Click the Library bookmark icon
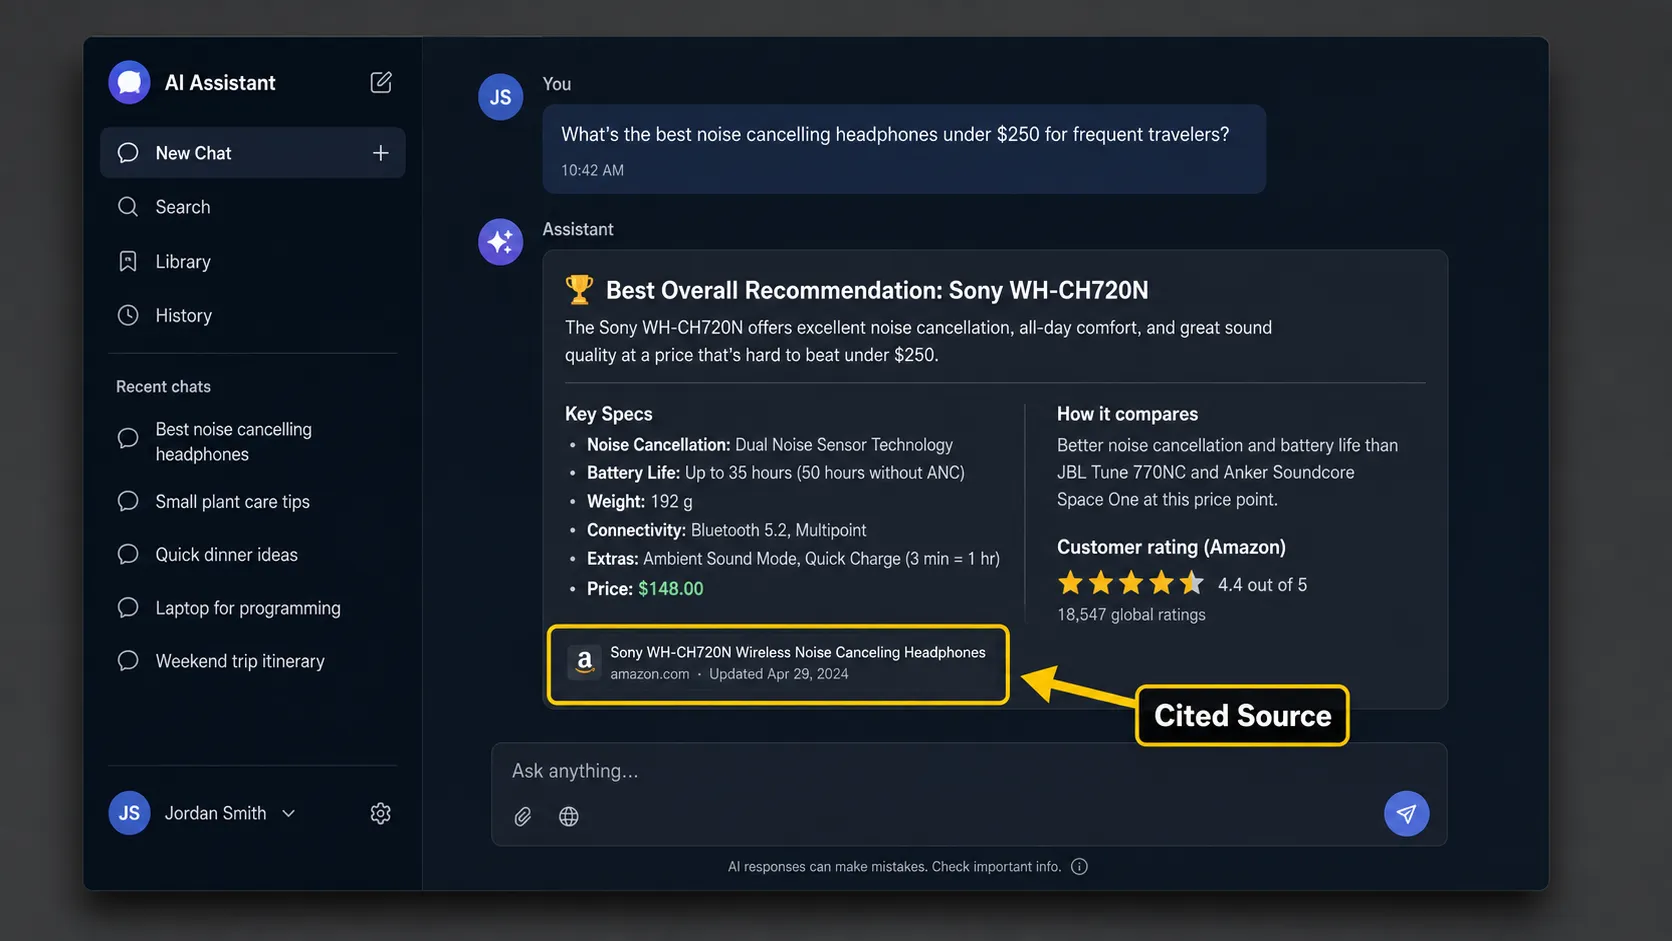This screenshot has height=941, width=1672. (128, 261)
